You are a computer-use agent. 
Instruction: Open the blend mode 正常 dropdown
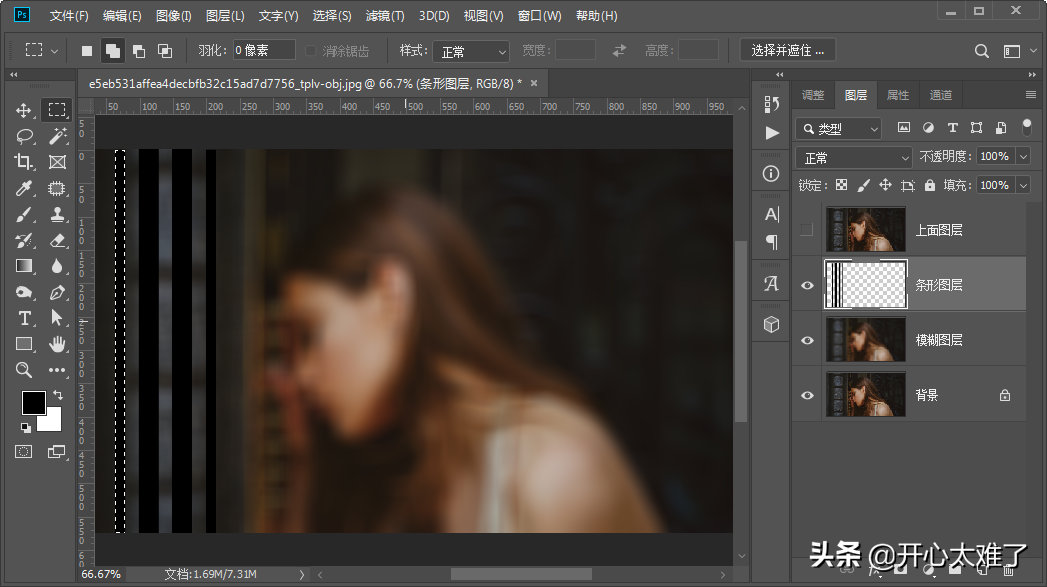pyautogui.click(x=853, y=158)
